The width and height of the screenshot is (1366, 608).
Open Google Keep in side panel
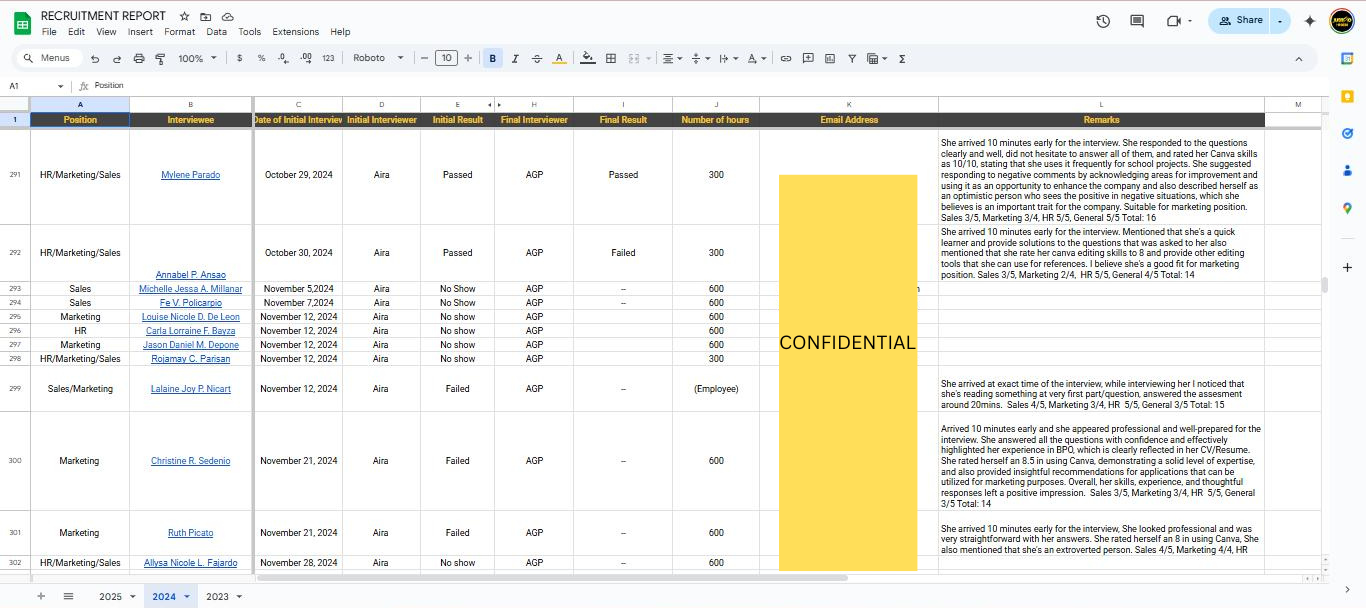1347,96
